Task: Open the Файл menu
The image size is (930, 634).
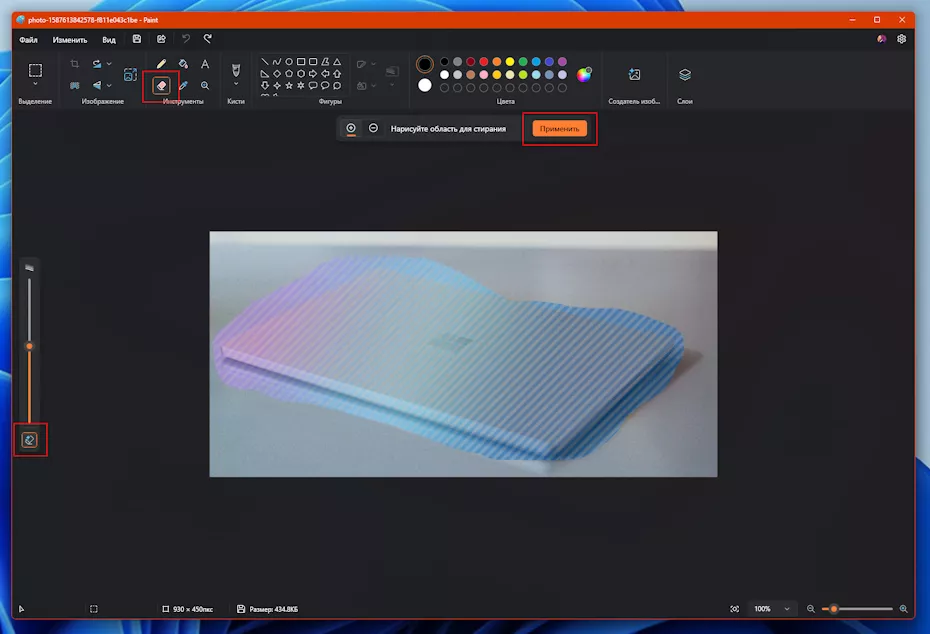Action: (28, 40)
